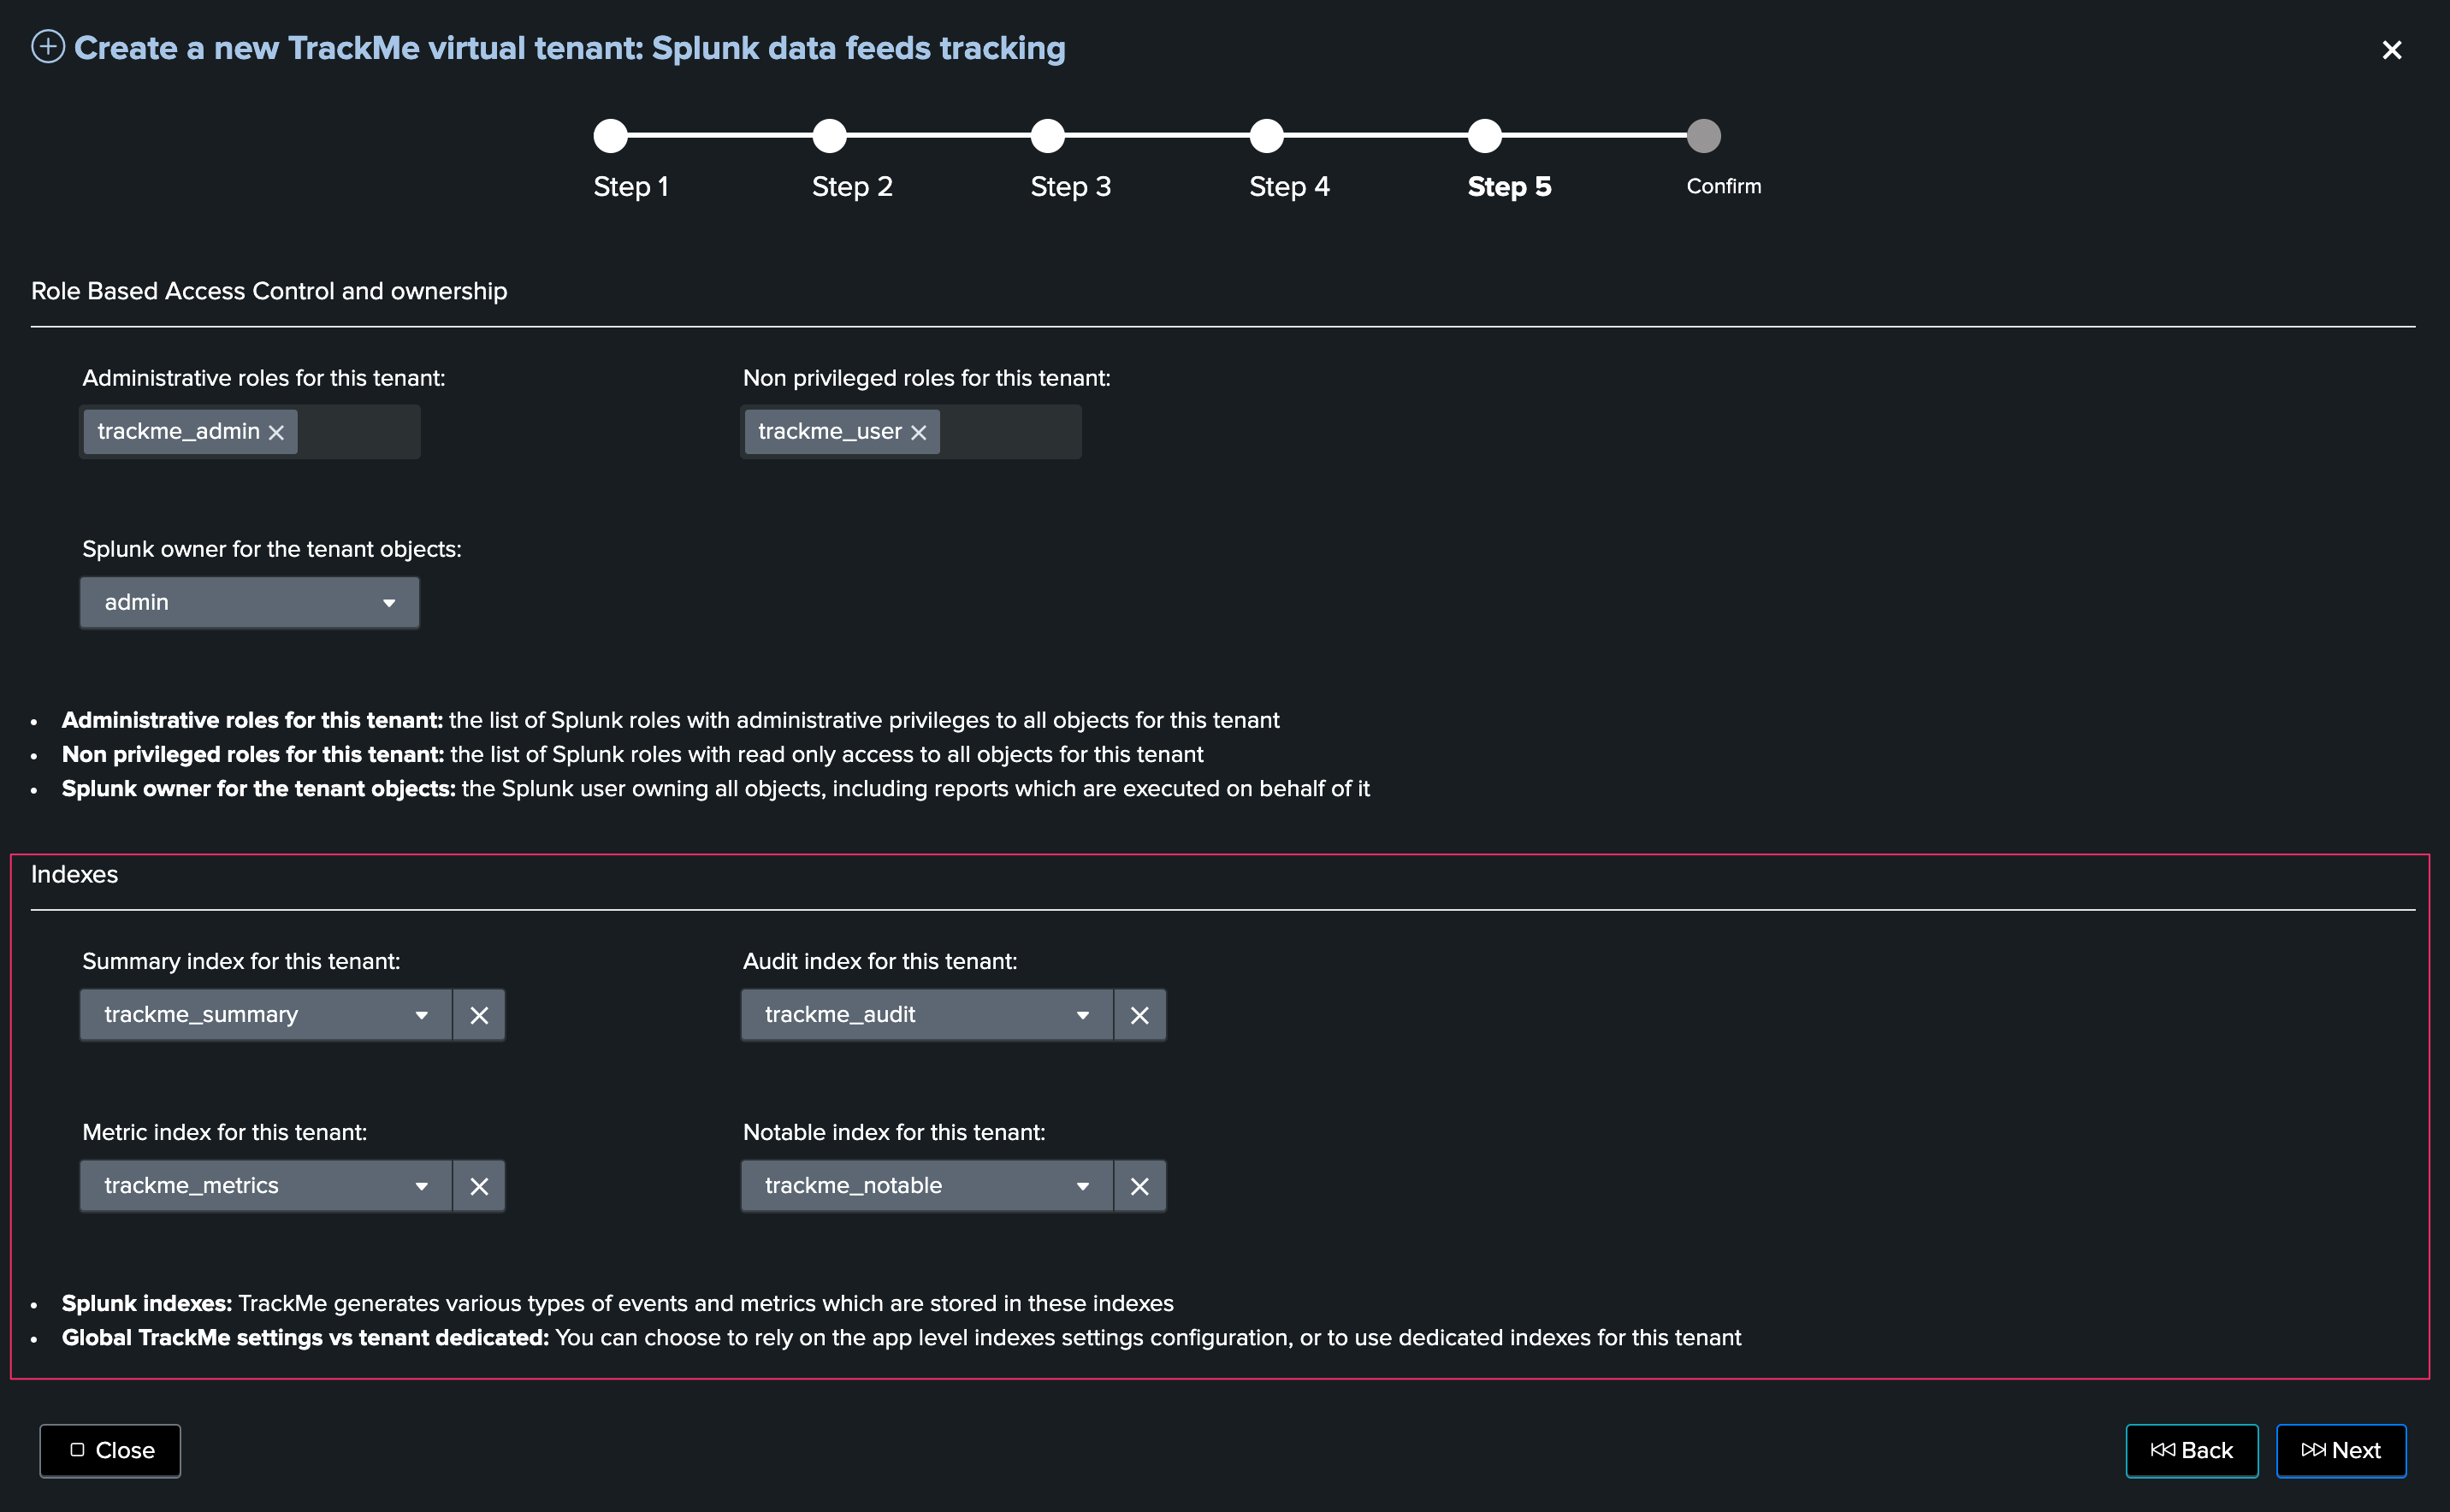Click the plus icon beside the title

pos(48,47)
